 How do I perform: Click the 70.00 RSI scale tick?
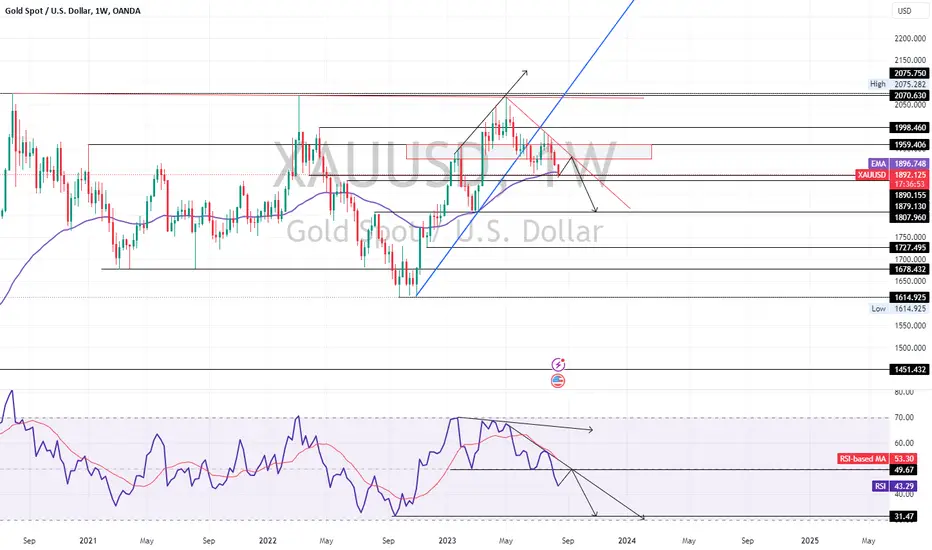click(x=904, y=417)
